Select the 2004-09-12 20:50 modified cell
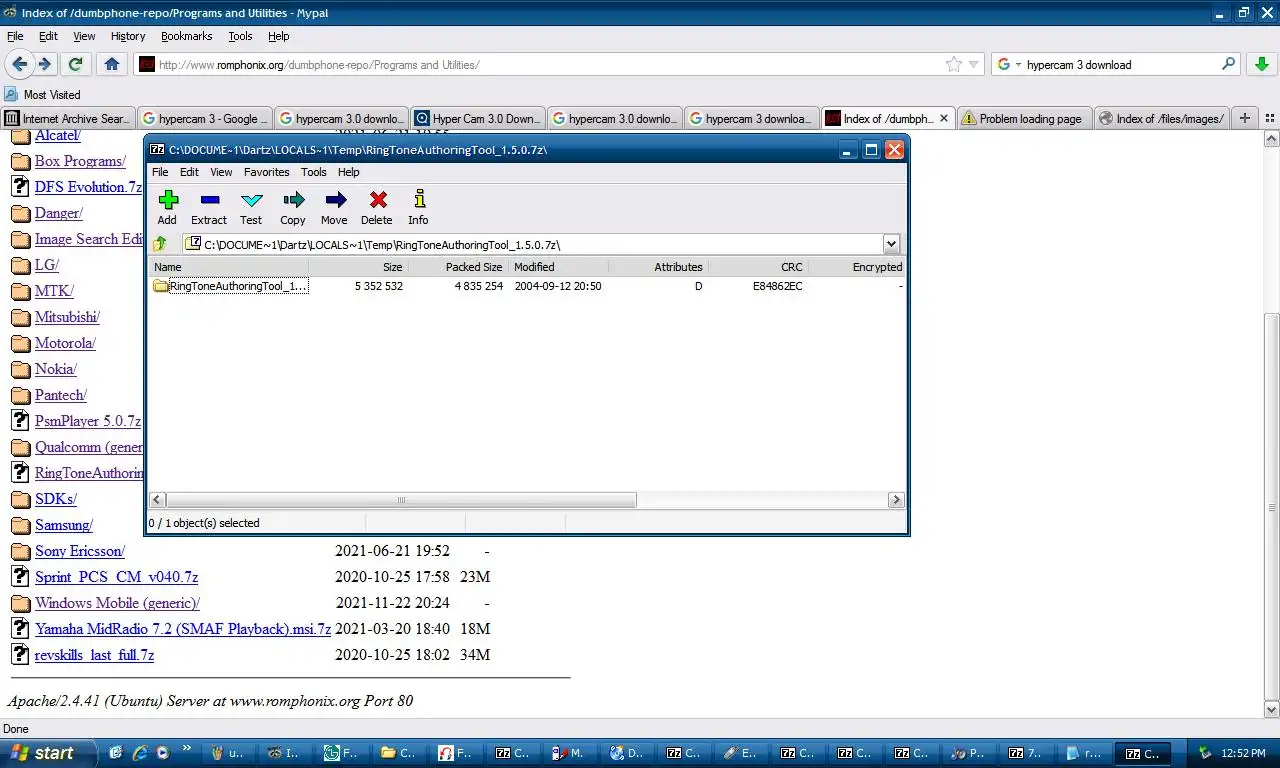Screen dimensions: 1280x768 [558, 286]
